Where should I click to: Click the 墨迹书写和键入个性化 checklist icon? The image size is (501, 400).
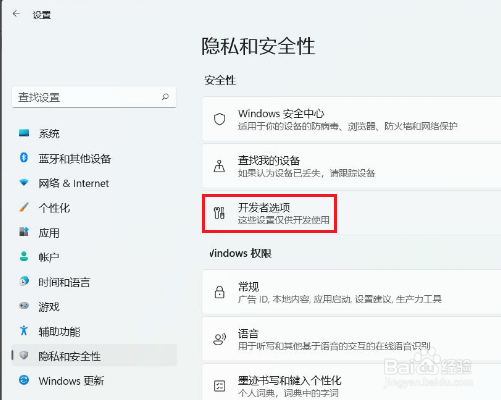click(219, 386)
